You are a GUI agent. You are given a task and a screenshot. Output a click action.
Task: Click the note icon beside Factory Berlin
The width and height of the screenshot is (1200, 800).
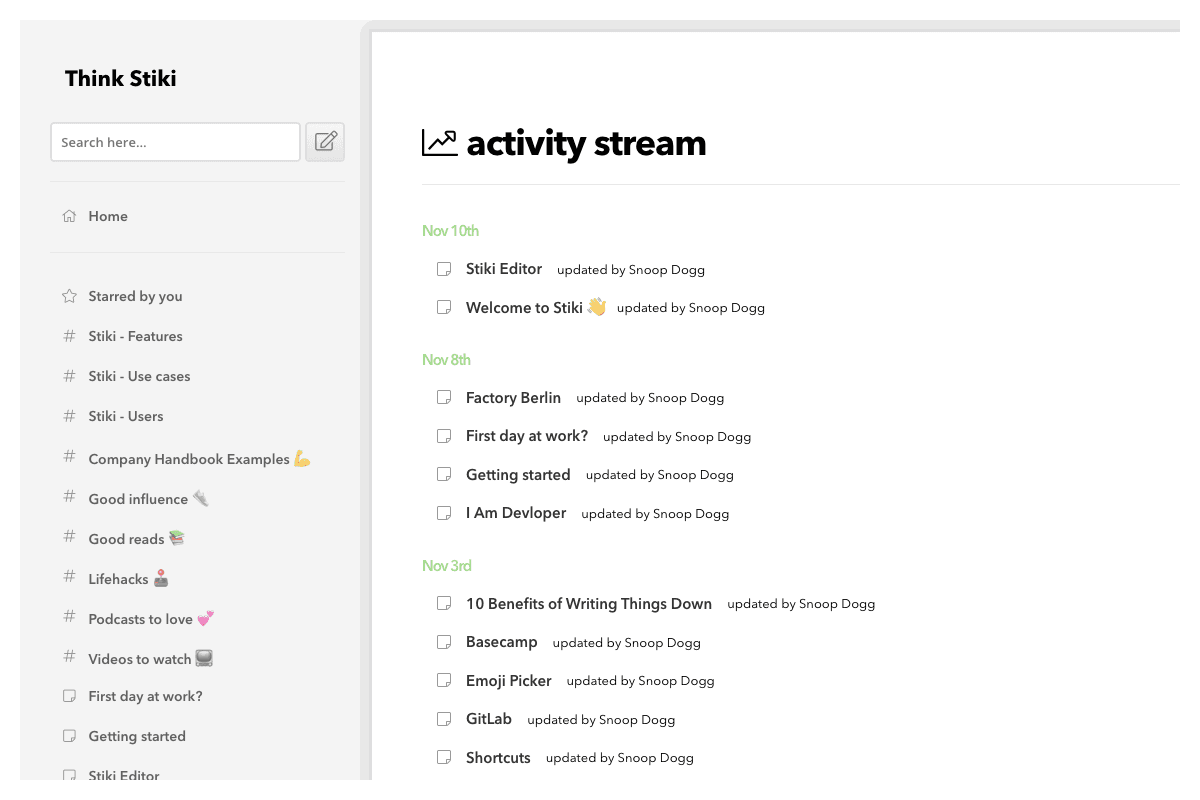click(x=444, y=398)
